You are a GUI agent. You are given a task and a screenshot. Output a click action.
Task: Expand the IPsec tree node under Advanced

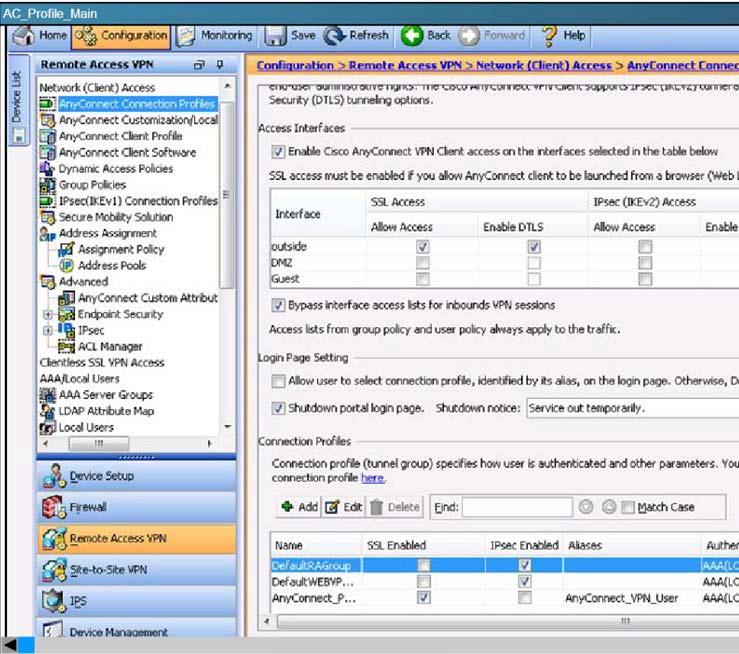[x=47, y=330]
